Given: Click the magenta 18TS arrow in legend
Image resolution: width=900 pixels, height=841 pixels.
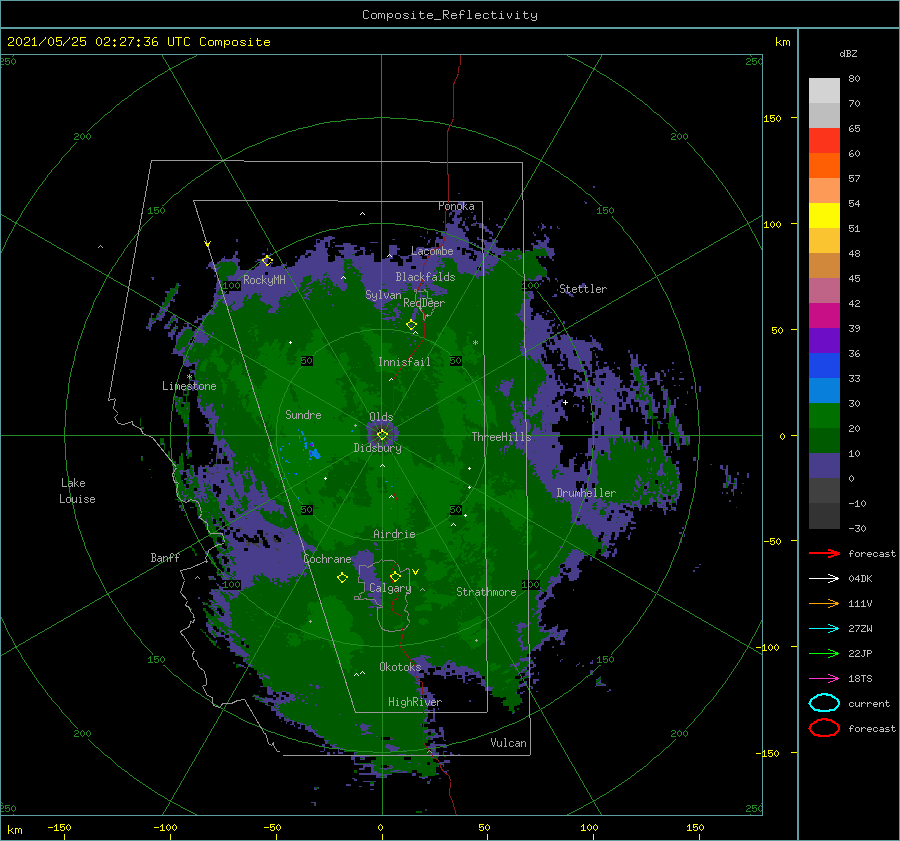Looking at the screenshot, I should [824, 679].
